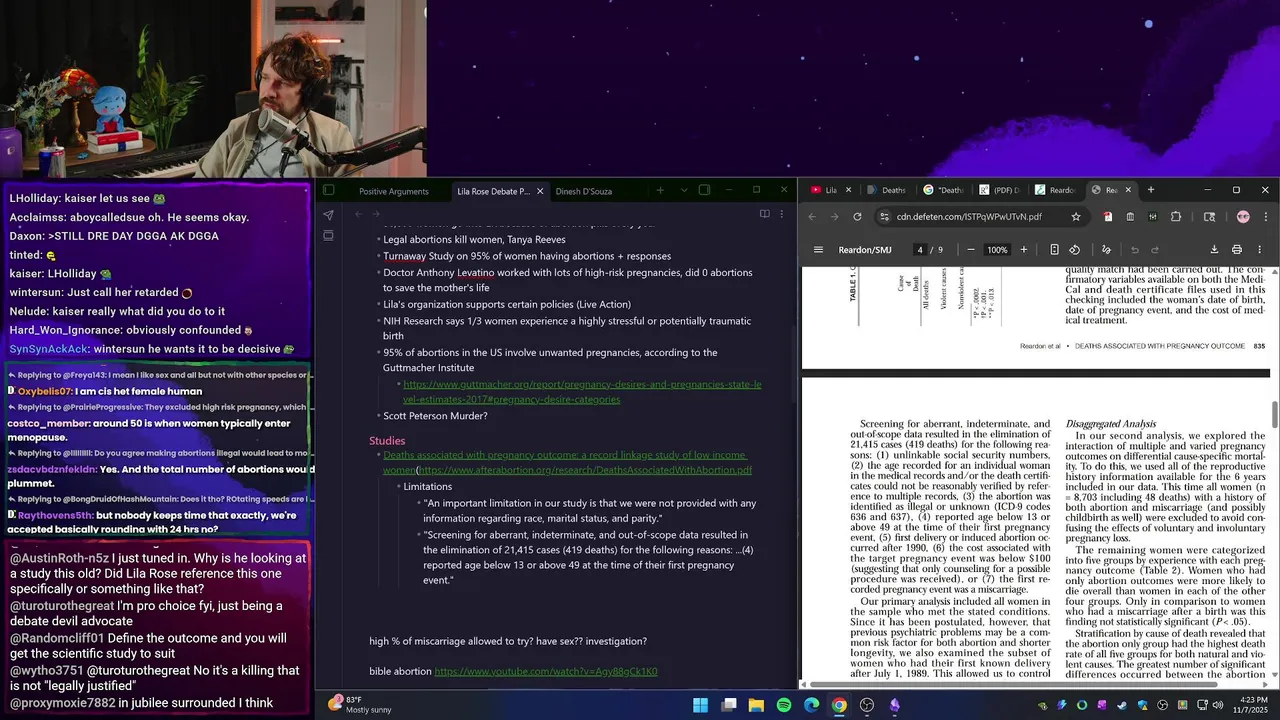This screenshot has width=1280, height=720.
Task: Zoom out the PDF
Action: coord(970,250)
